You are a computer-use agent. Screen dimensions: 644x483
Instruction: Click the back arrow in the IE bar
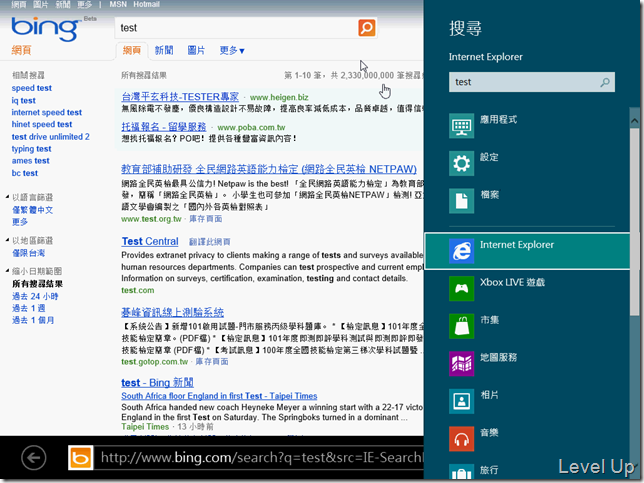34,458
